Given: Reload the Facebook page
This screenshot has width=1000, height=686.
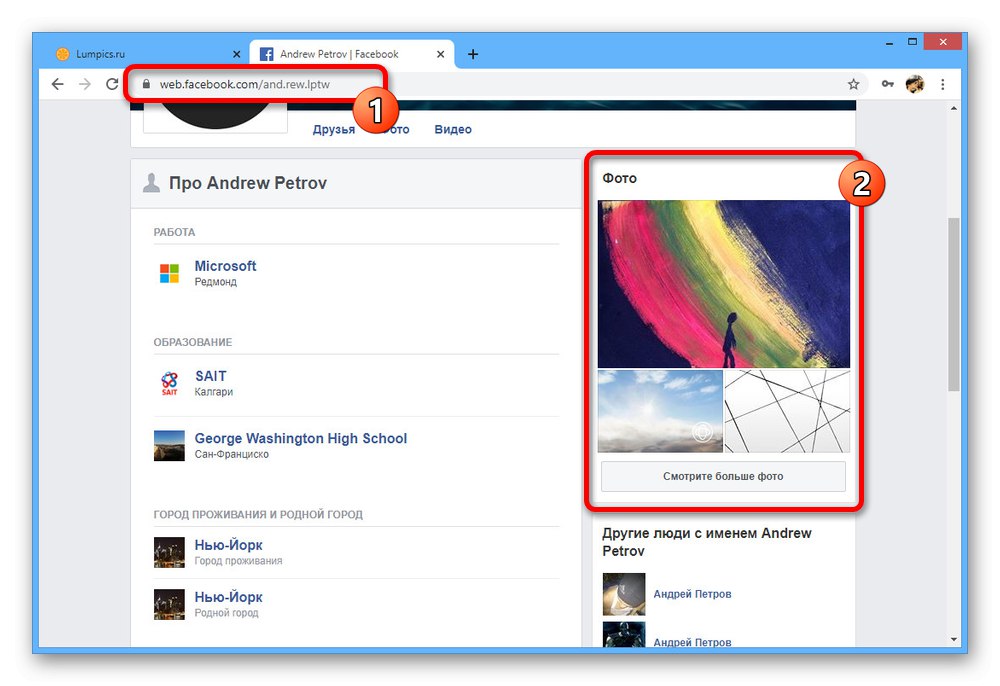Looking at the screenshot, I should pos(112,84).
